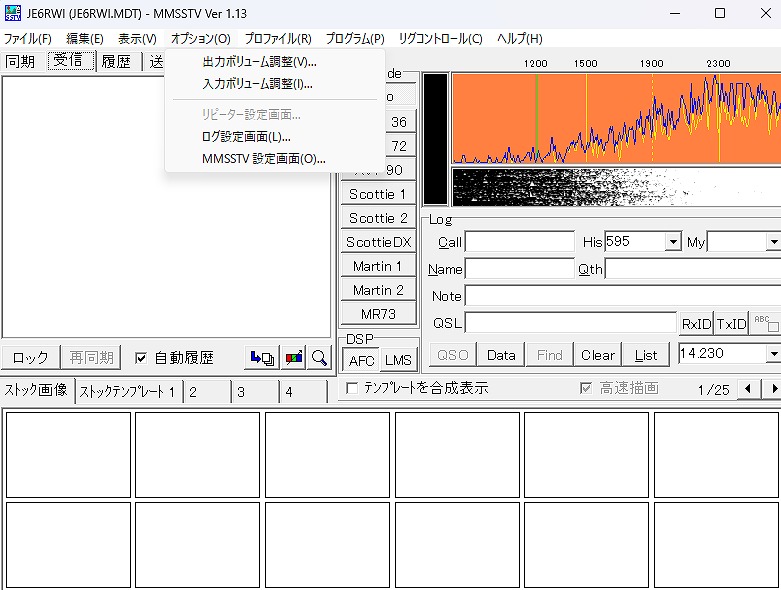Click the color adjustment icon beside the magnifier
The image size is (781, 590).
pos(294,357)
